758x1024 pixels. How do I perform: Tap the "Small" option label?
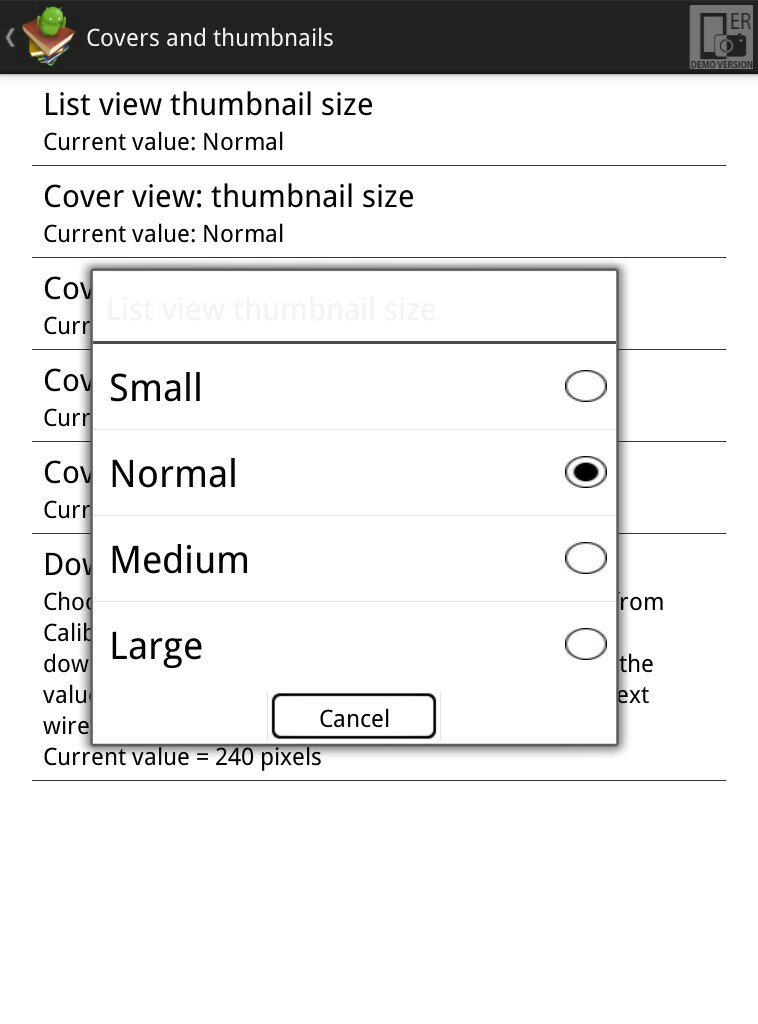point(156,388)
